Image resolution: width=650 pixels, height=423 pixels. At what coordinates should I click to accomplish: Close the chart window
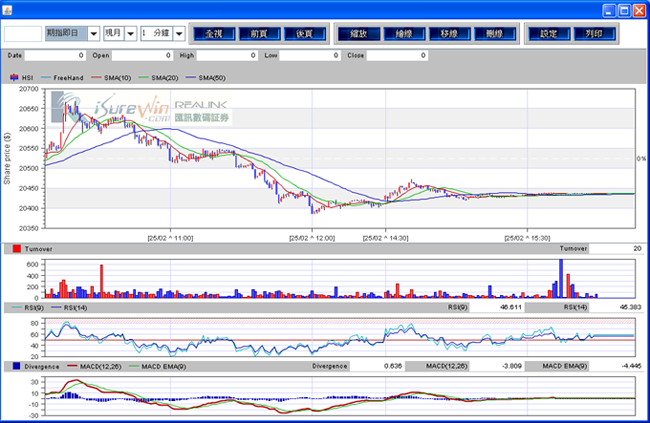click(x=639, y=11)
